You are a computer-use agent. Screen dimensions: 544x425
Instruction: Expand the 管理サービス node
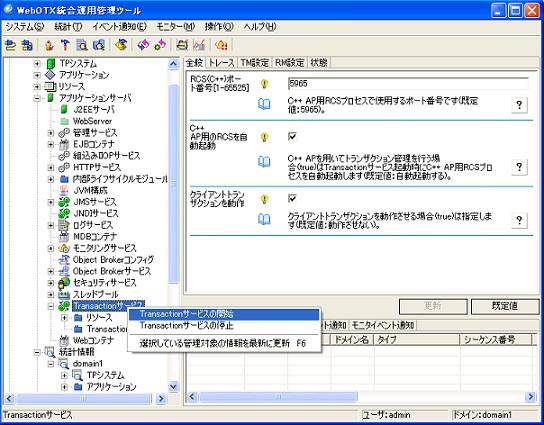51,133
